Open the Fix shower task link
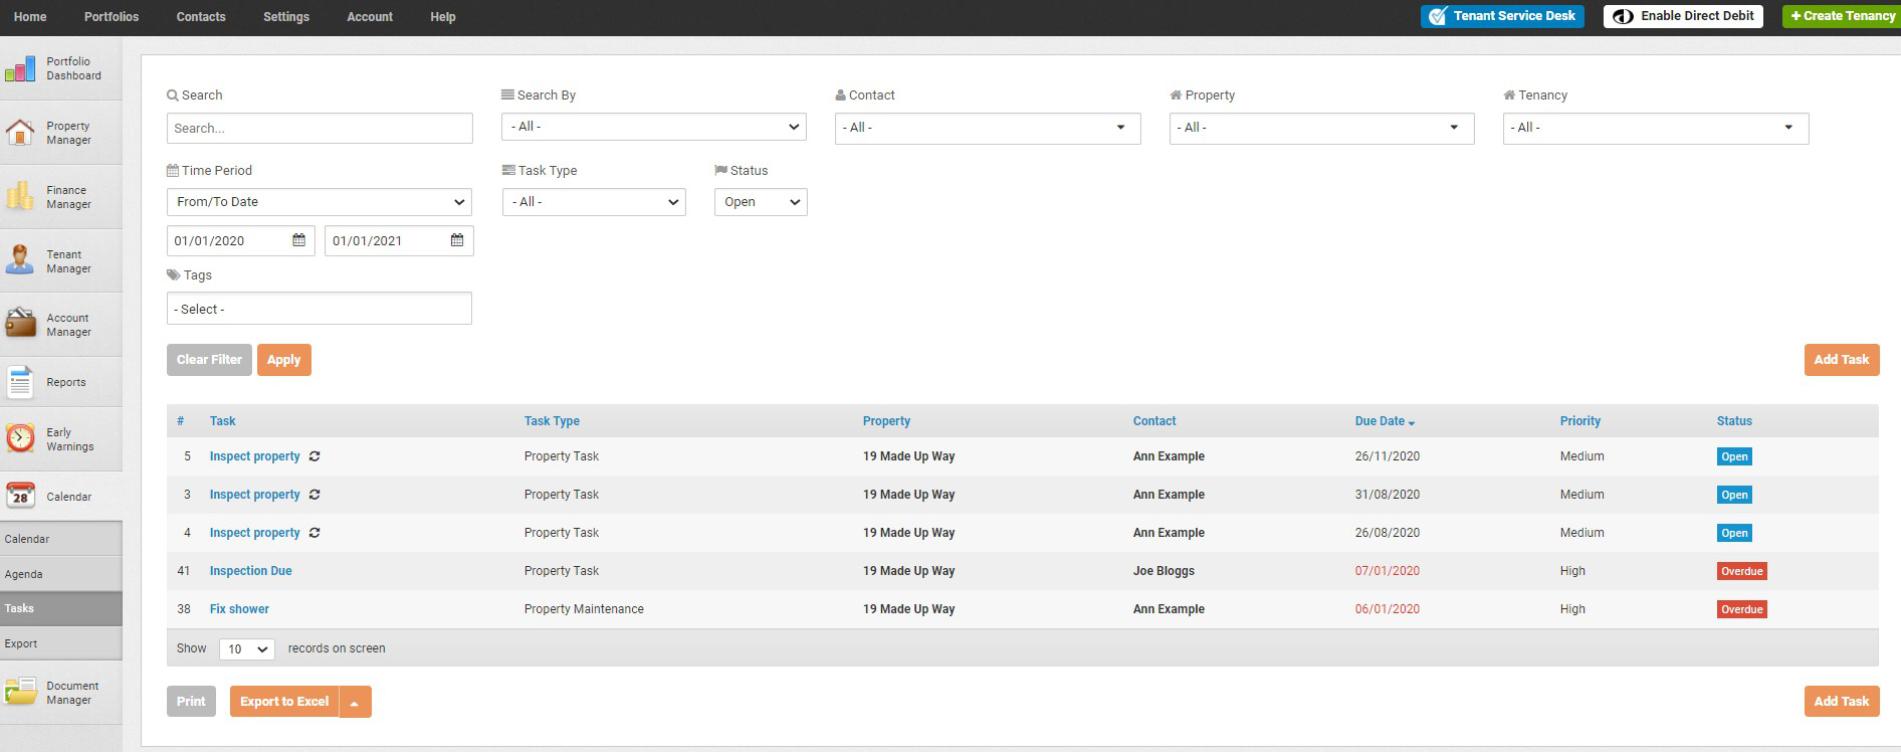This screenshot has width=1901, height=752. coord(239,609)
